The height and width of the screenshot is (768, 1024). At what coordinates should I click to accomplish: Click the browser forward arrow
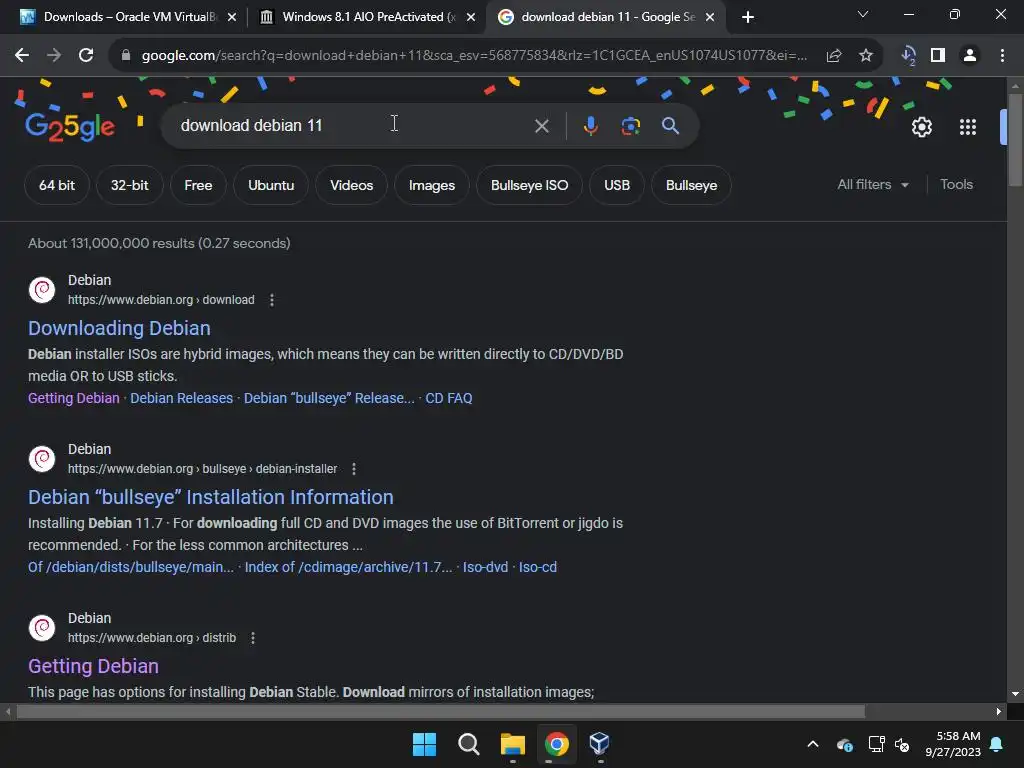(x=54, y=56)
